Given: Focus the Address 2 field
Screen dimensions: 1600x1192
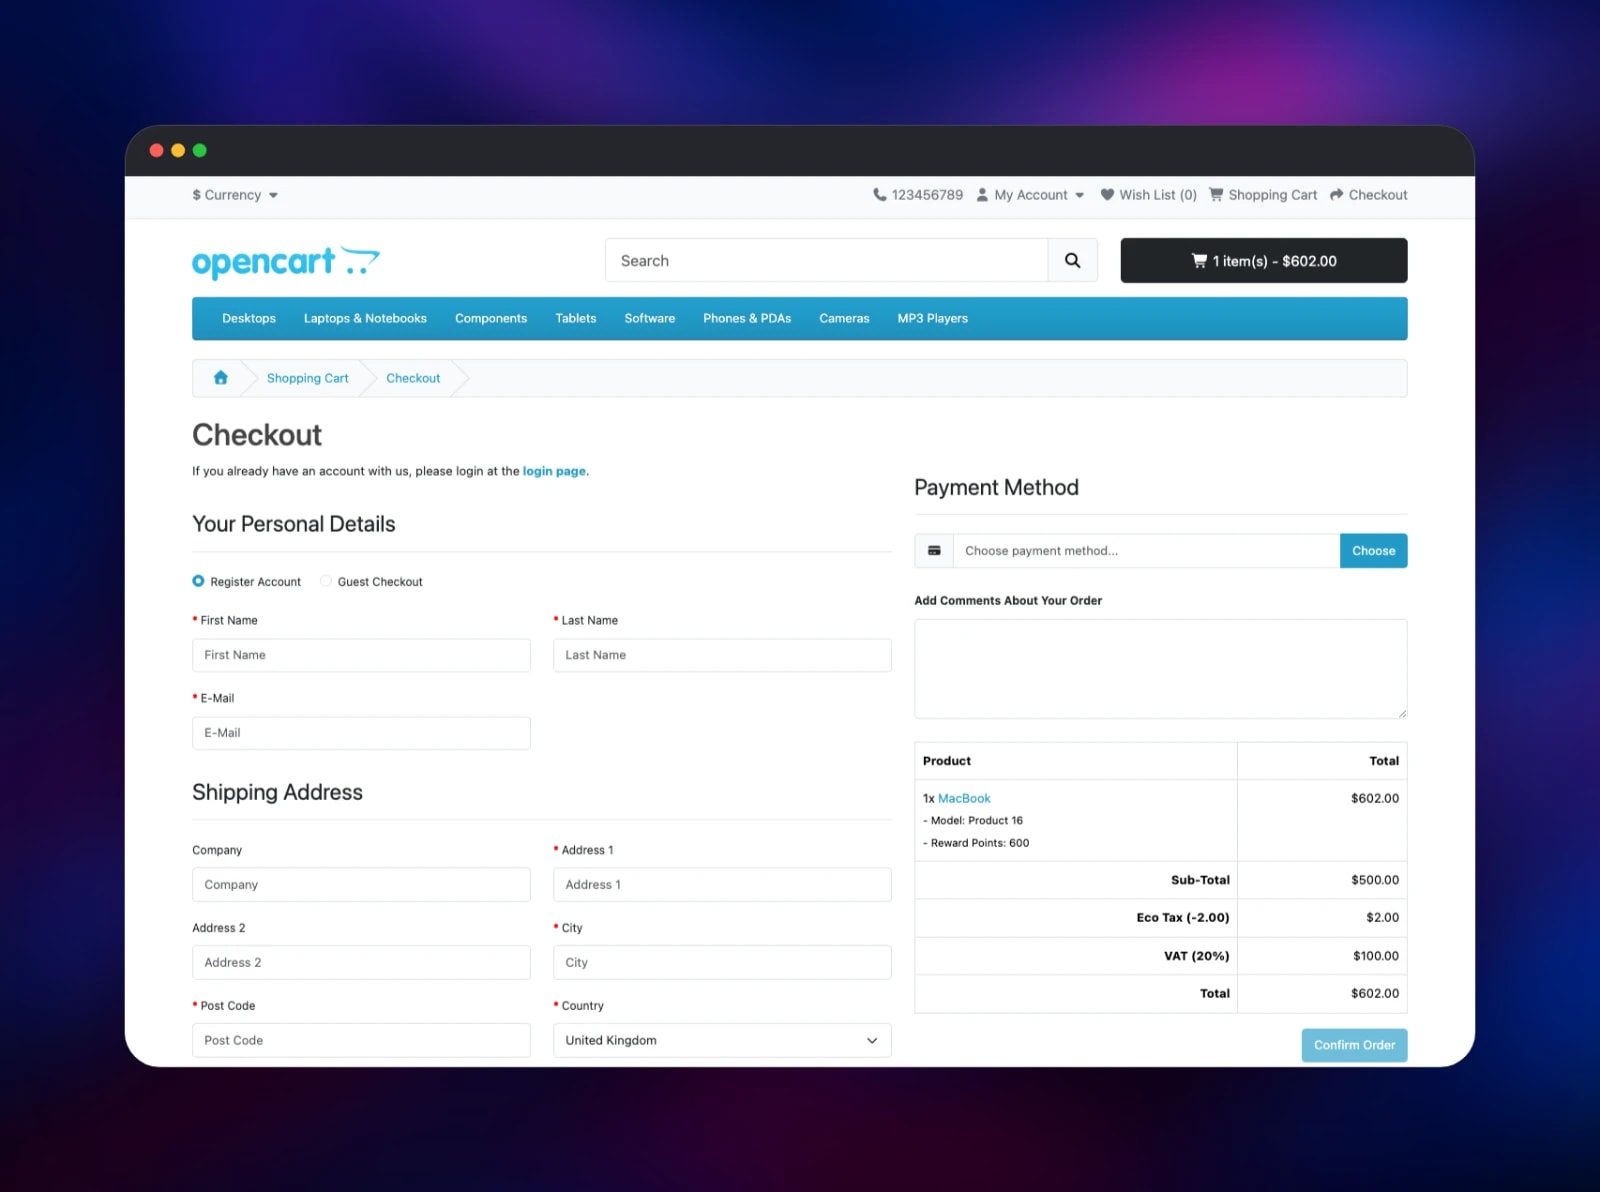Looking at the screenshot, I should [x=361, y=963].
